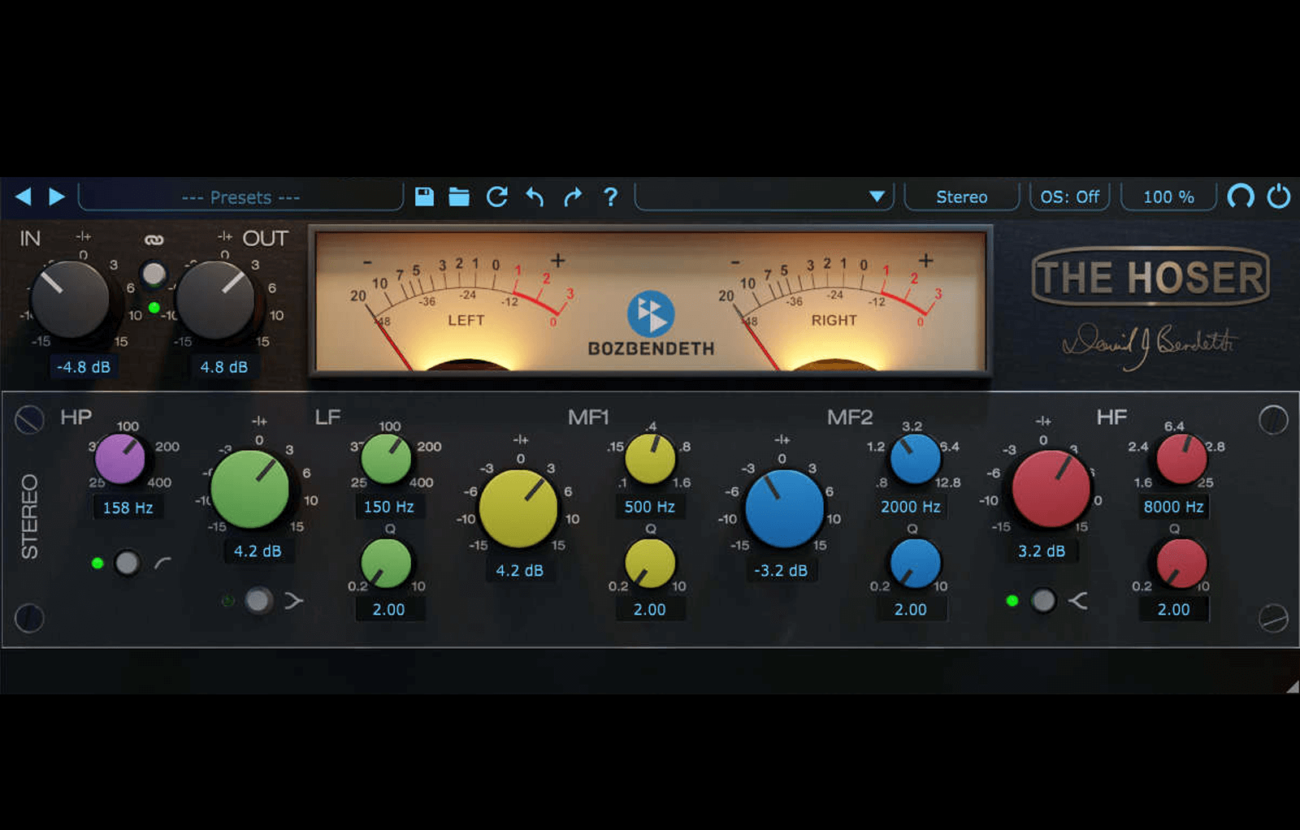This screenshot has height=830, width=1300.
Task: Open the Stereo channel mode selector
Action: point(961,197)
